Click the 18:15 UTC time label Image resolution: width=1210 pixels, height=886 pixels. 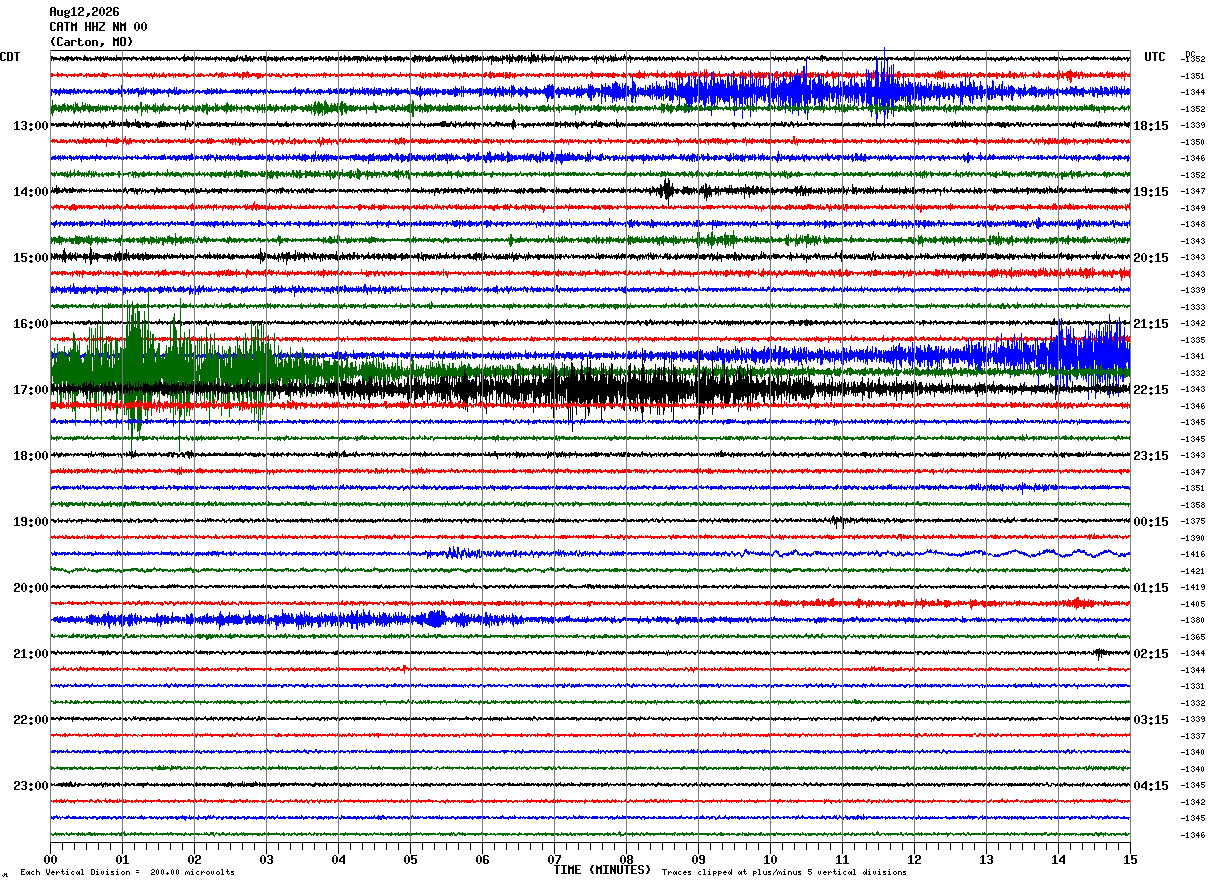[x=1150, y=126]
